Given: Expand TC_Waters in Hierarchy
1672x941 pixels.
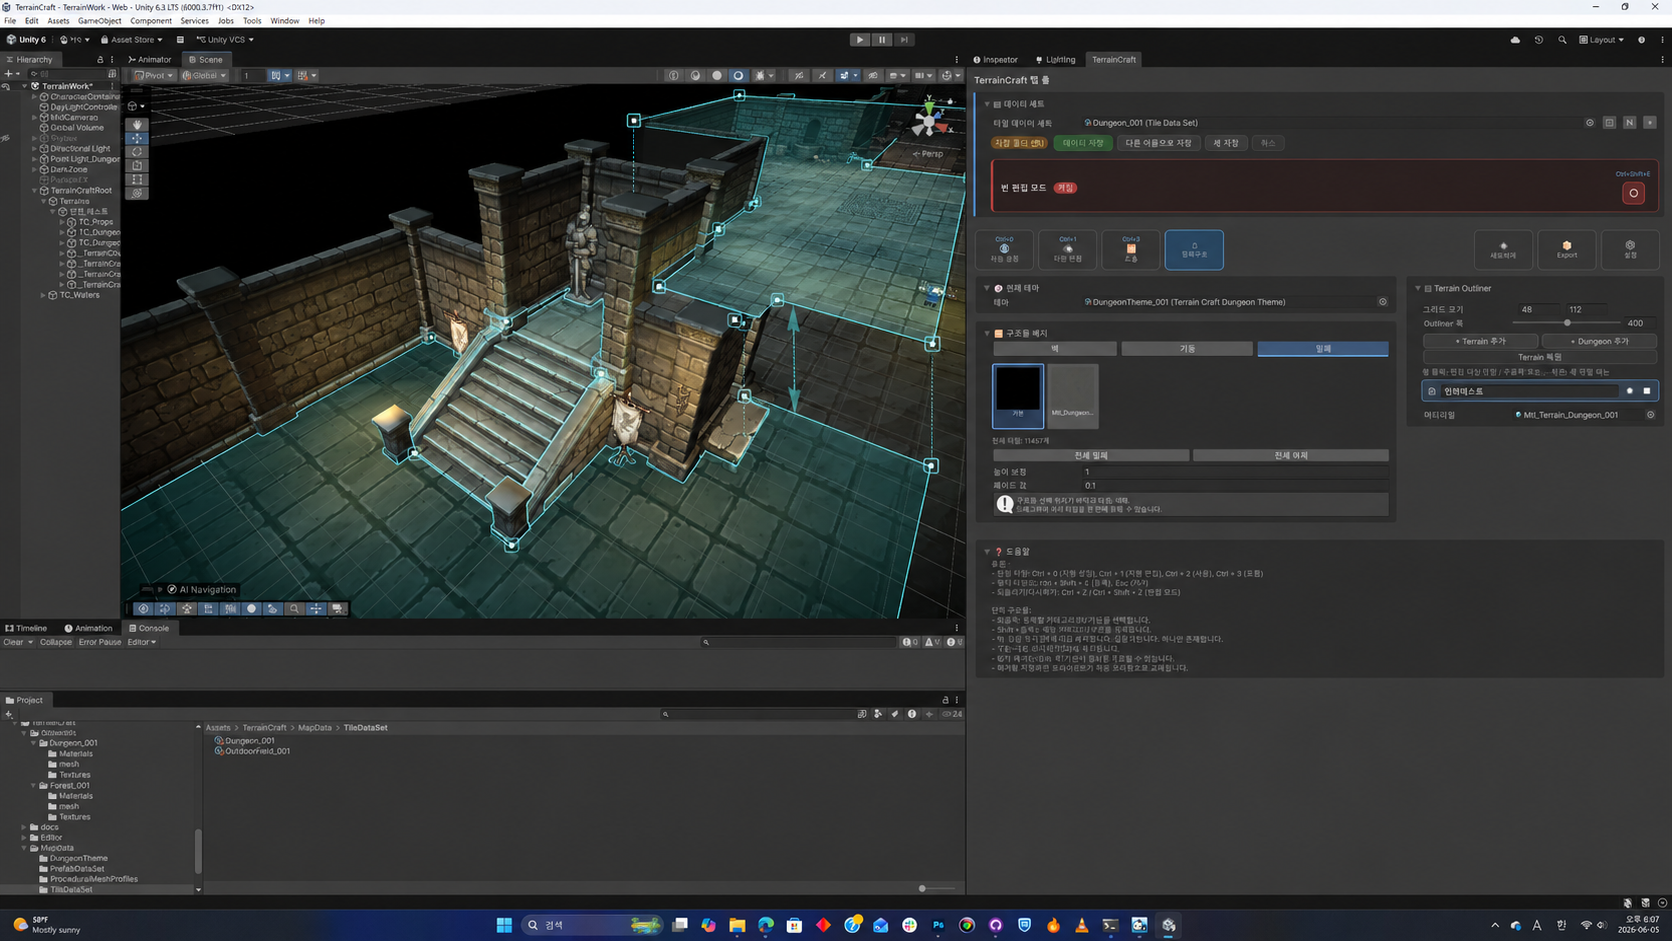Looking at the screenshot, I should point(43,295).
